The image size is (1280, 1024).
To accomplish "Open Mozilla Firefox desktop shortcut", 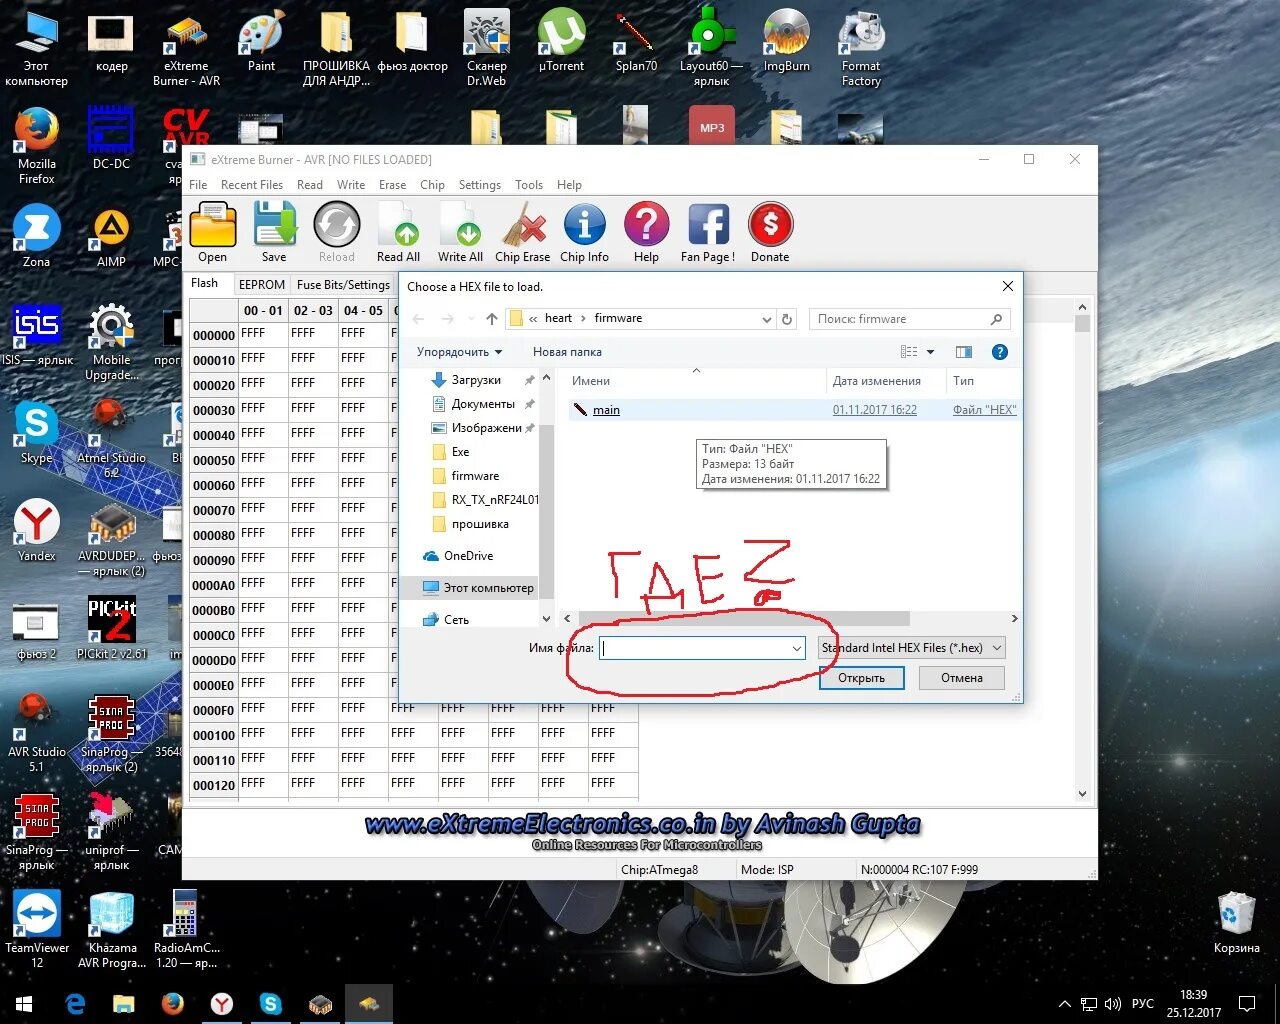I will click(37, 146).
